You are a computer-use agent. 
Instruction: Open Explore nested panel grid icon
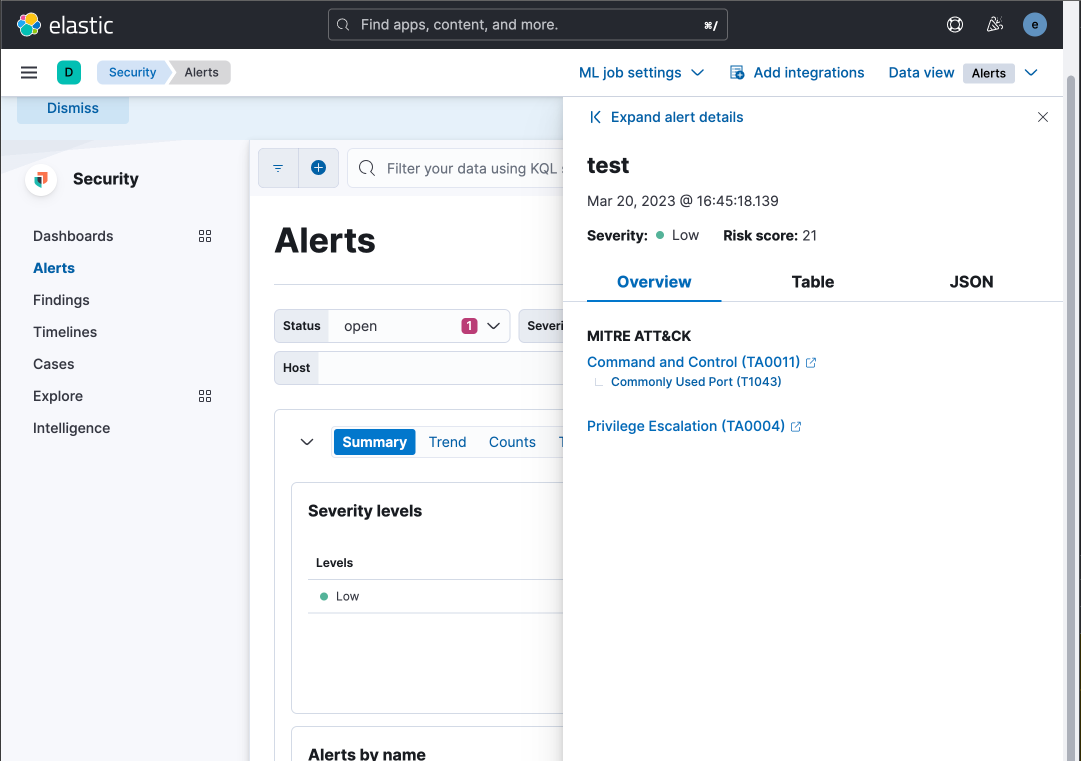coord(205,396)
